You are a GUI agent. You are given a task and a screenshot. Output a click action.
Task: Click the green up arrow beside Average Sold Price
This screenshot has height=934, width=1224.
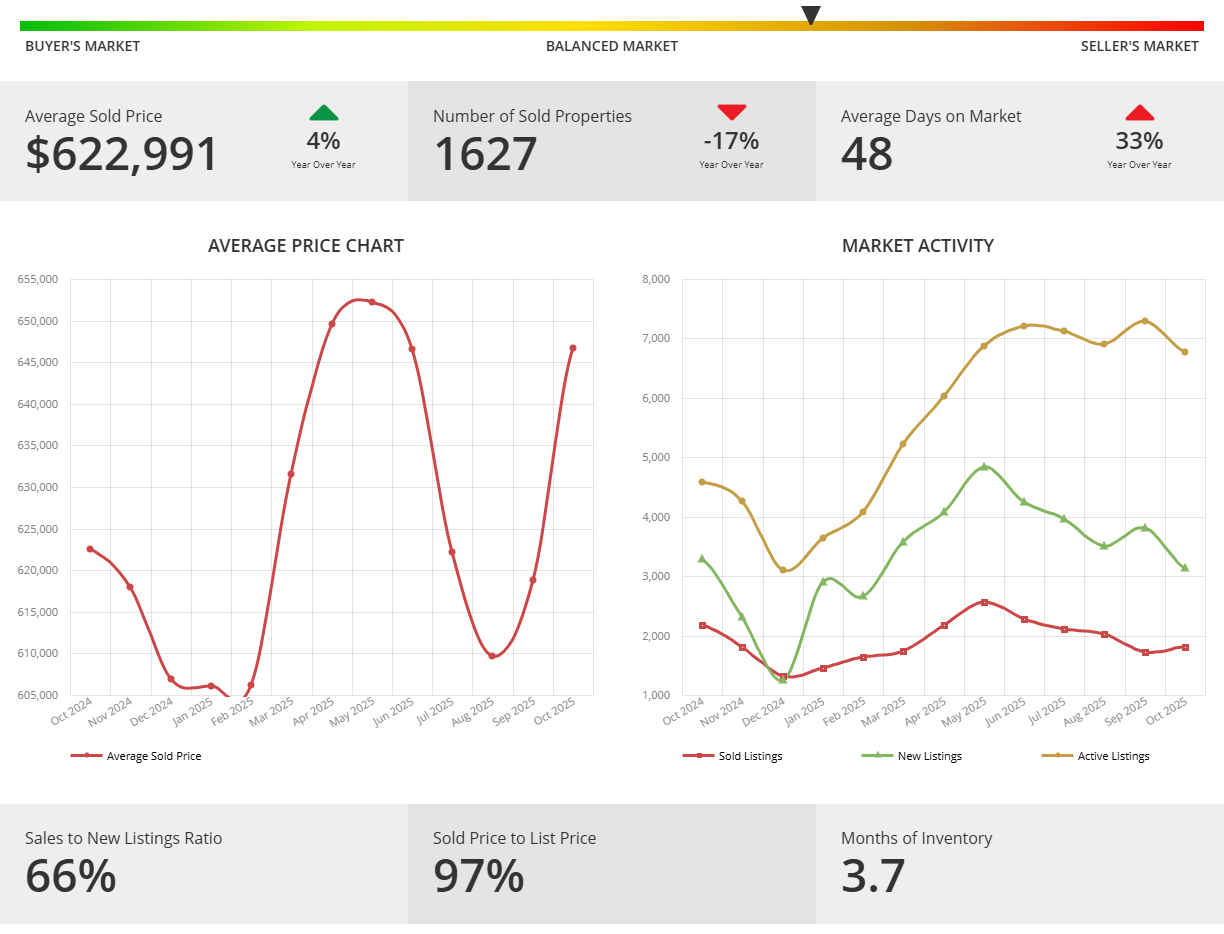[x=323, y=113]
